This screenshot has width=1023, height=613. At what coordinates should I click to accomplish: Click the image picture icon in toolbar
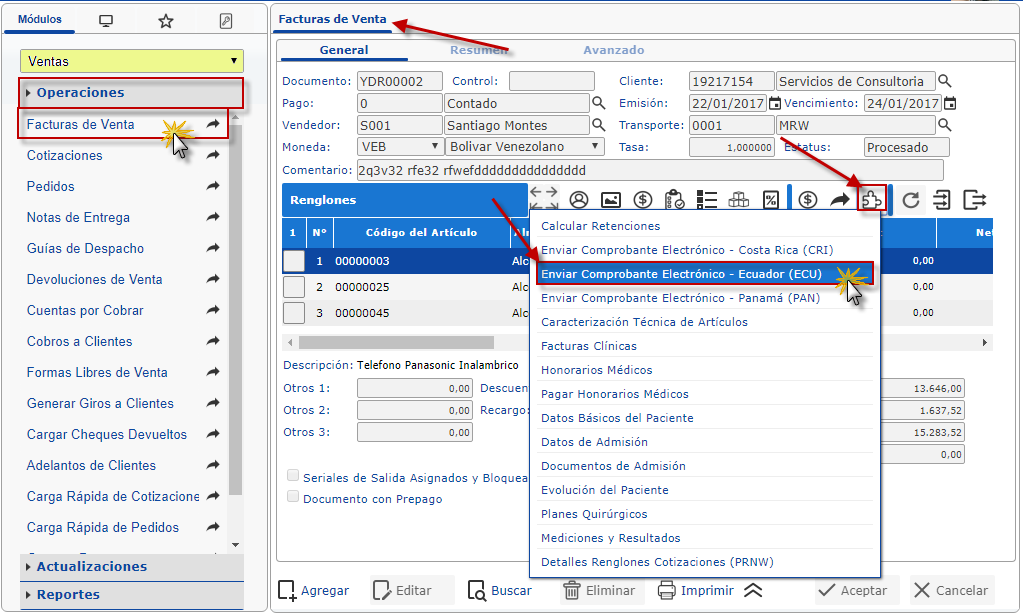point(610,200)
